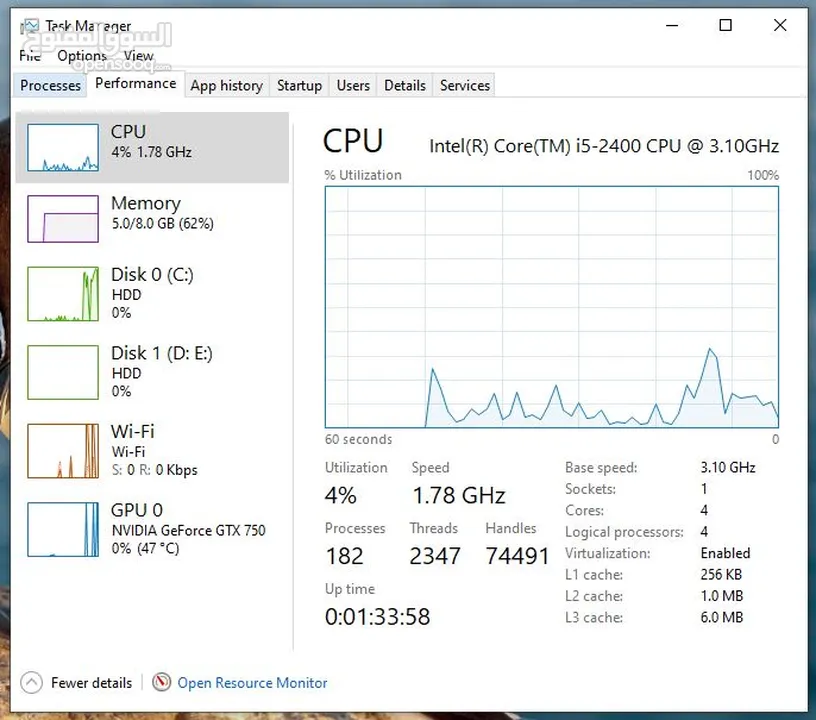Click the '% Utilization' graph label

pos(363,175)
